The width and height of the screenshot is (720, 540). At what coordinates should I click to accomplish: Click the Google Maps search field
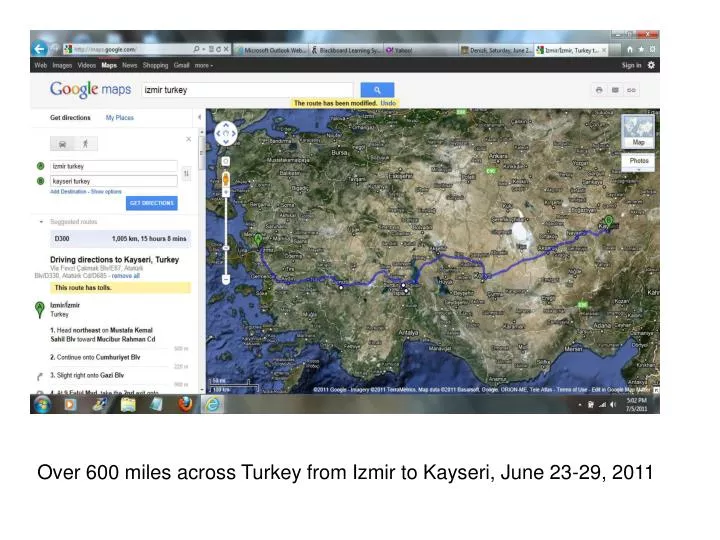(x=248, y=90)
